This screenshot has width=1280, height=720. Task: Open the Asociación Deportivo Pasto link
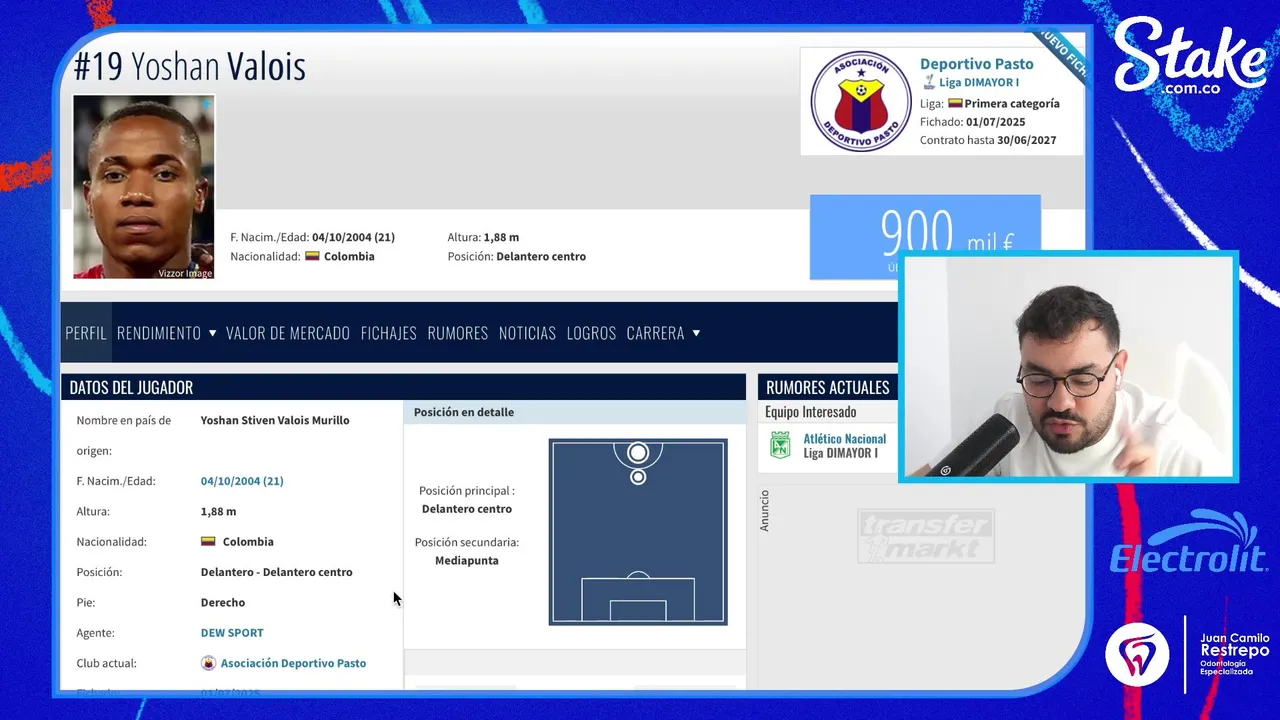point(293,663)
